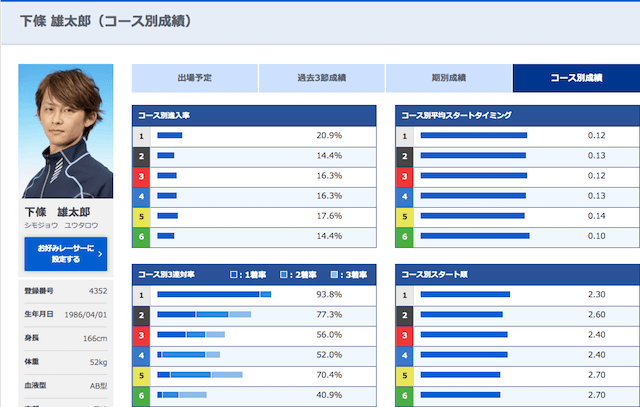Click green course 6 badge in コース別進入率
The image size is (640, 407).
coord(142,237)
